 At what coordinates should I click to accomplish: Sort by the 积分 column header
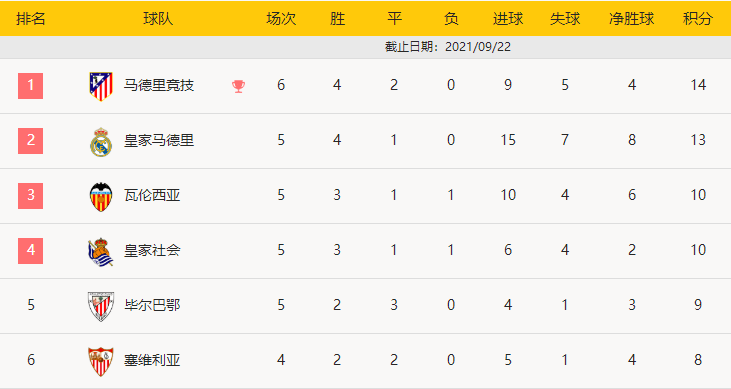(698, 19)
